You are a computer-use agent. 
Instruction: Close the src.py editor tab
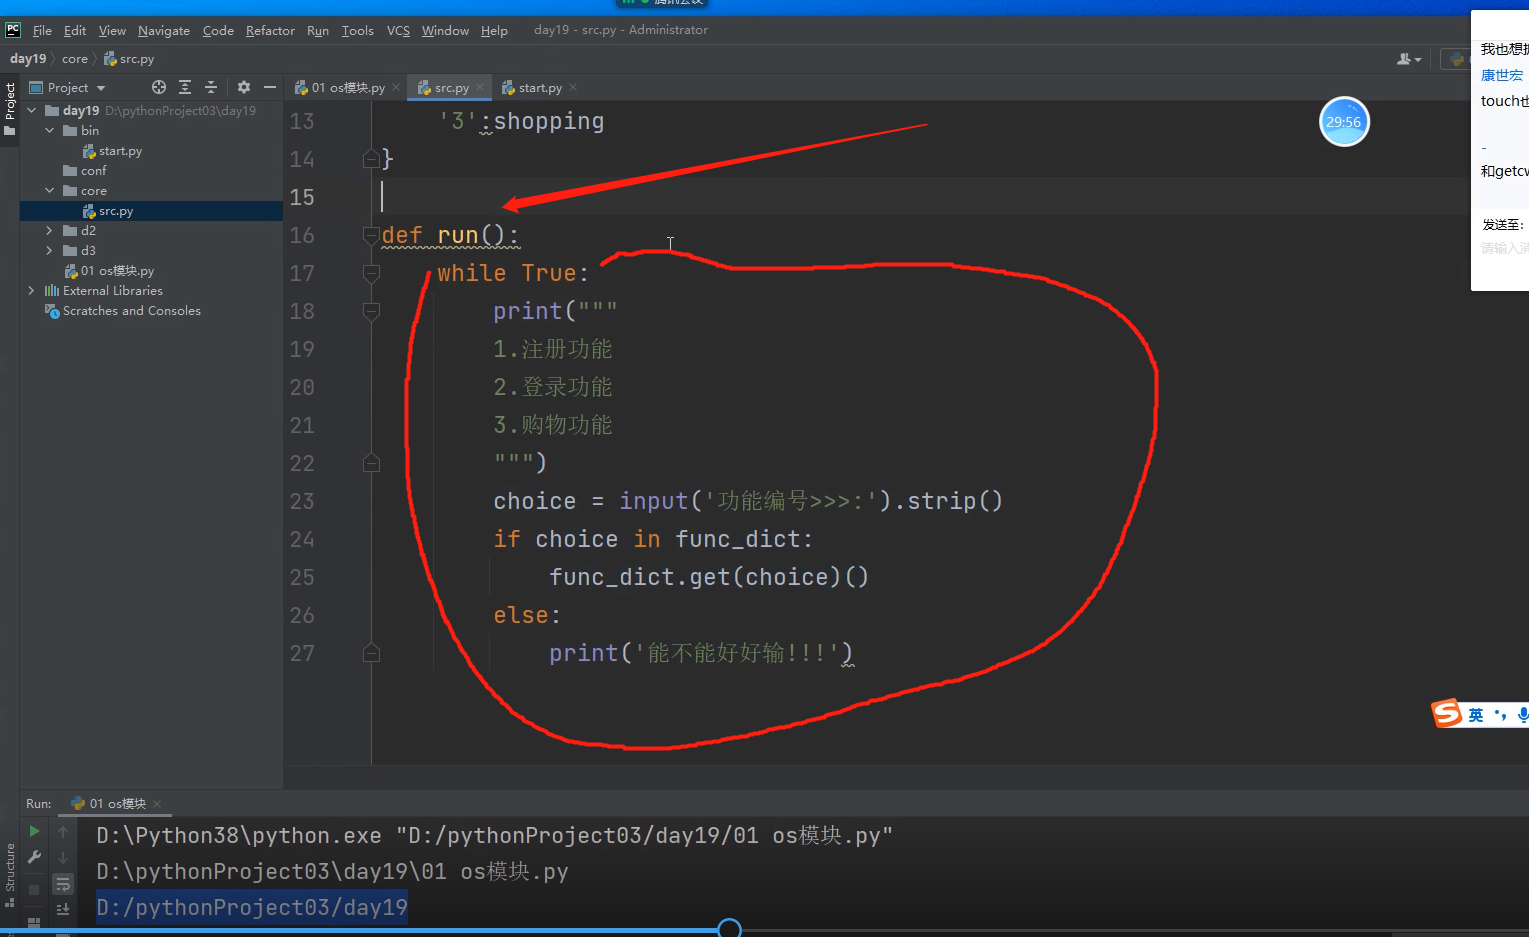pyautogui.click(x=480, y=88)
